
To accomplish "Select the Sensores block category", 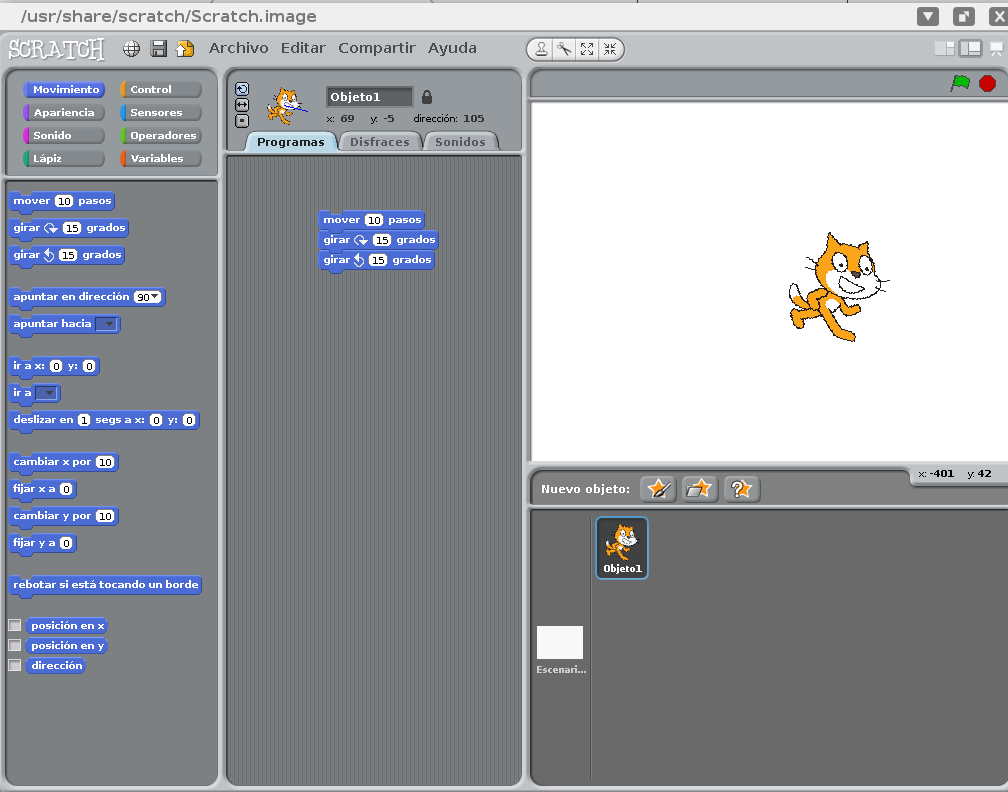I will pos(161,112).
